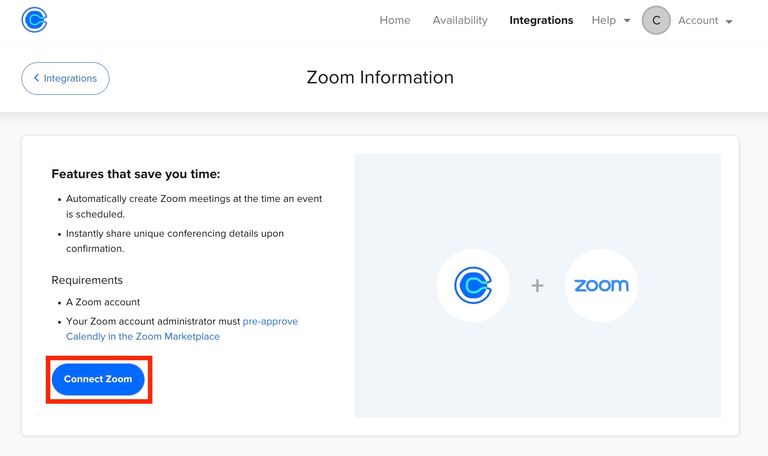Click the 'Automatically create Zoom meetings' bullet
Viewport: 768px width, 456px height.
194,206
